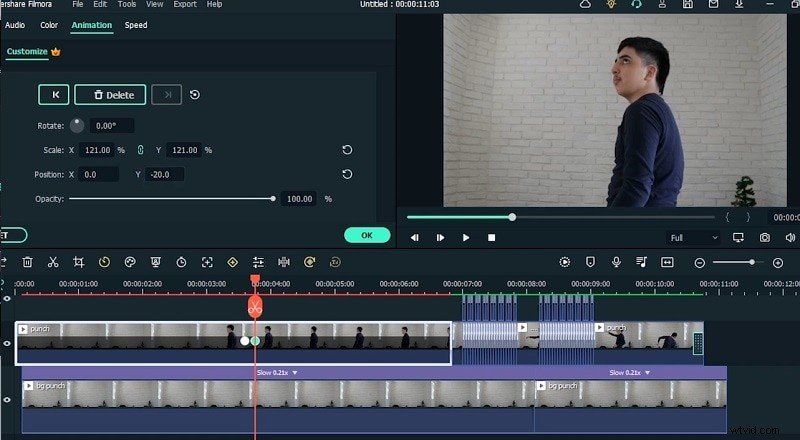The image size is (800, 440).
Task: Open the edit adjustments sliders icon
Action: (258, 262)
